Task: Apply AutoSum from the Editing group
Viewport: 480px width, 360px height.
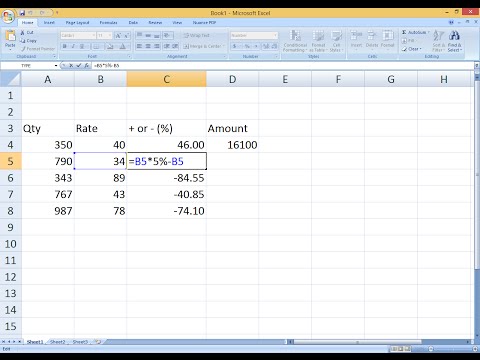Action: pos(415,32)
